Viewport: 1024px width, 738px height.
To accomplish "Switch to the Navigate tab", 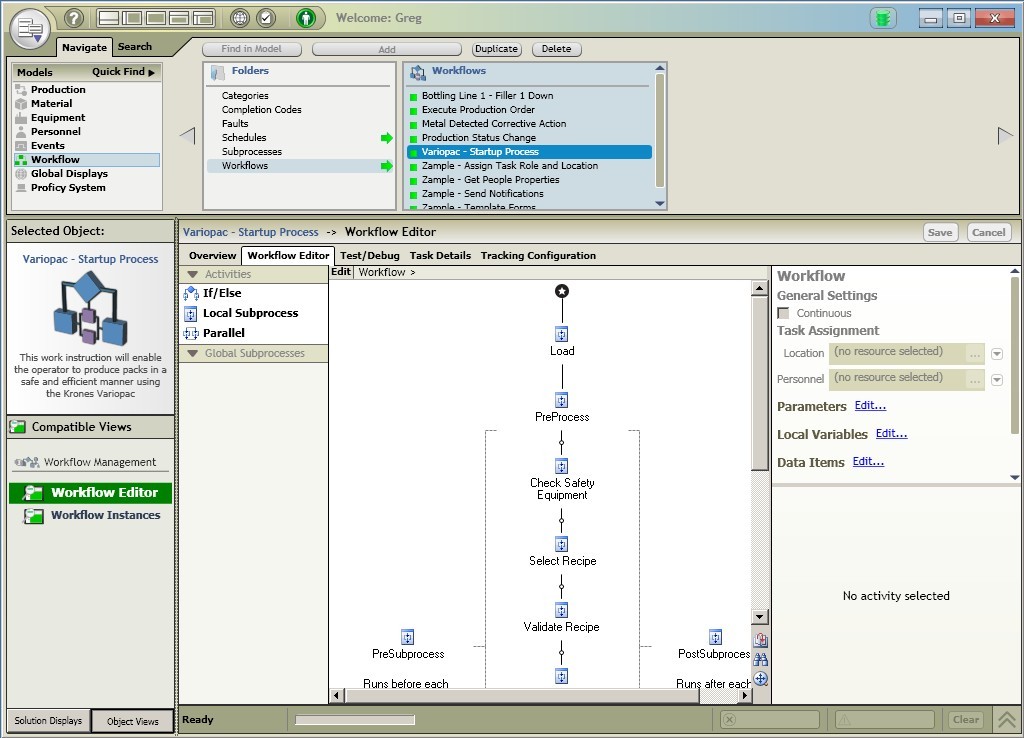I will point(84,47).
